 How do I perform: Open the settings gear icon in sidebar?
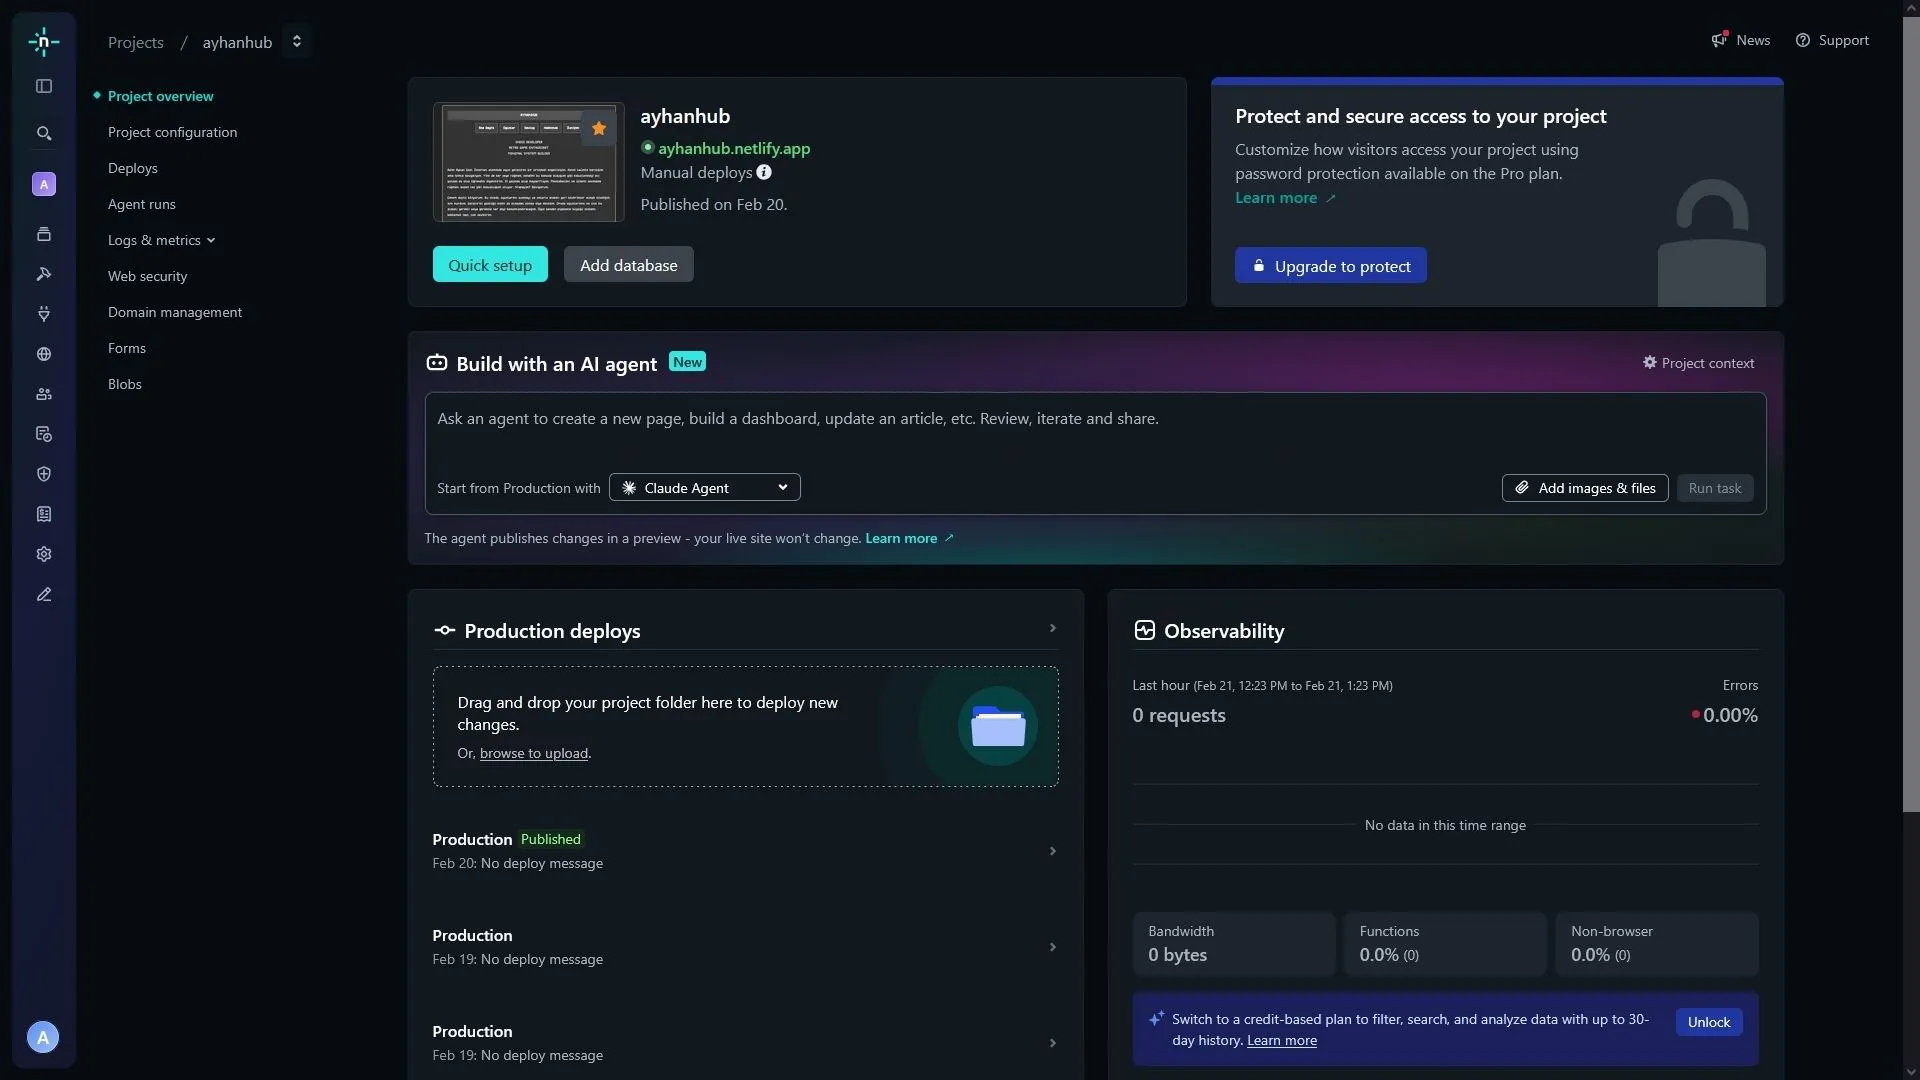pos(43,554)
